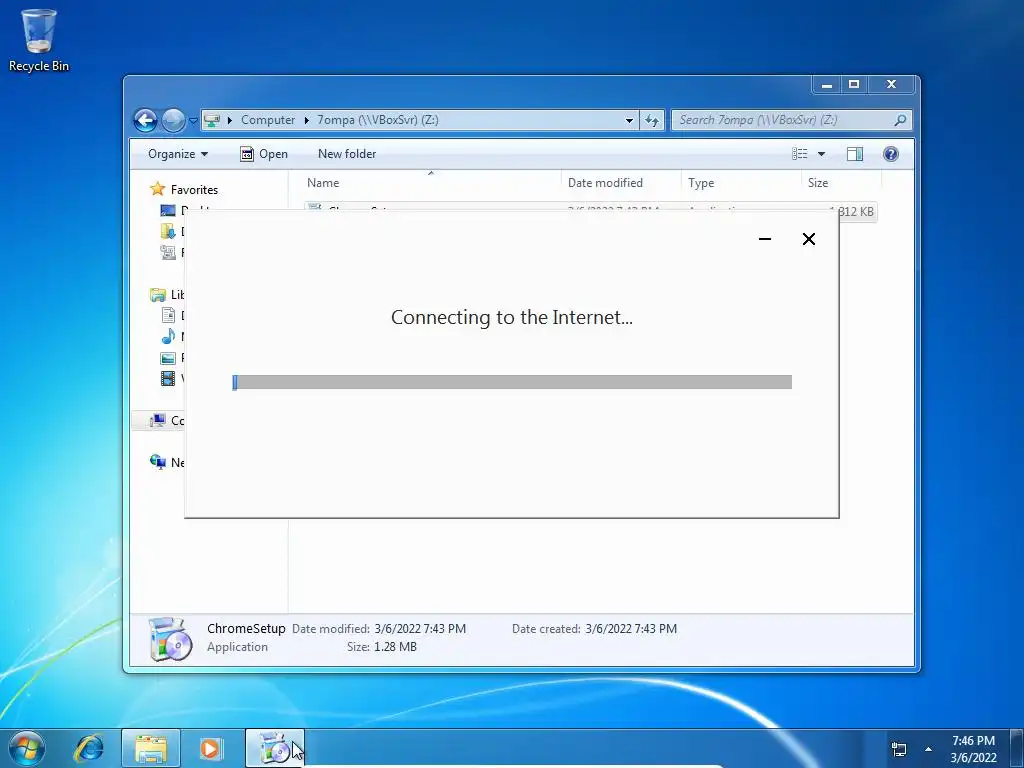Close the Explorer window
This screenshot has width=1024, height=768.
891,85
